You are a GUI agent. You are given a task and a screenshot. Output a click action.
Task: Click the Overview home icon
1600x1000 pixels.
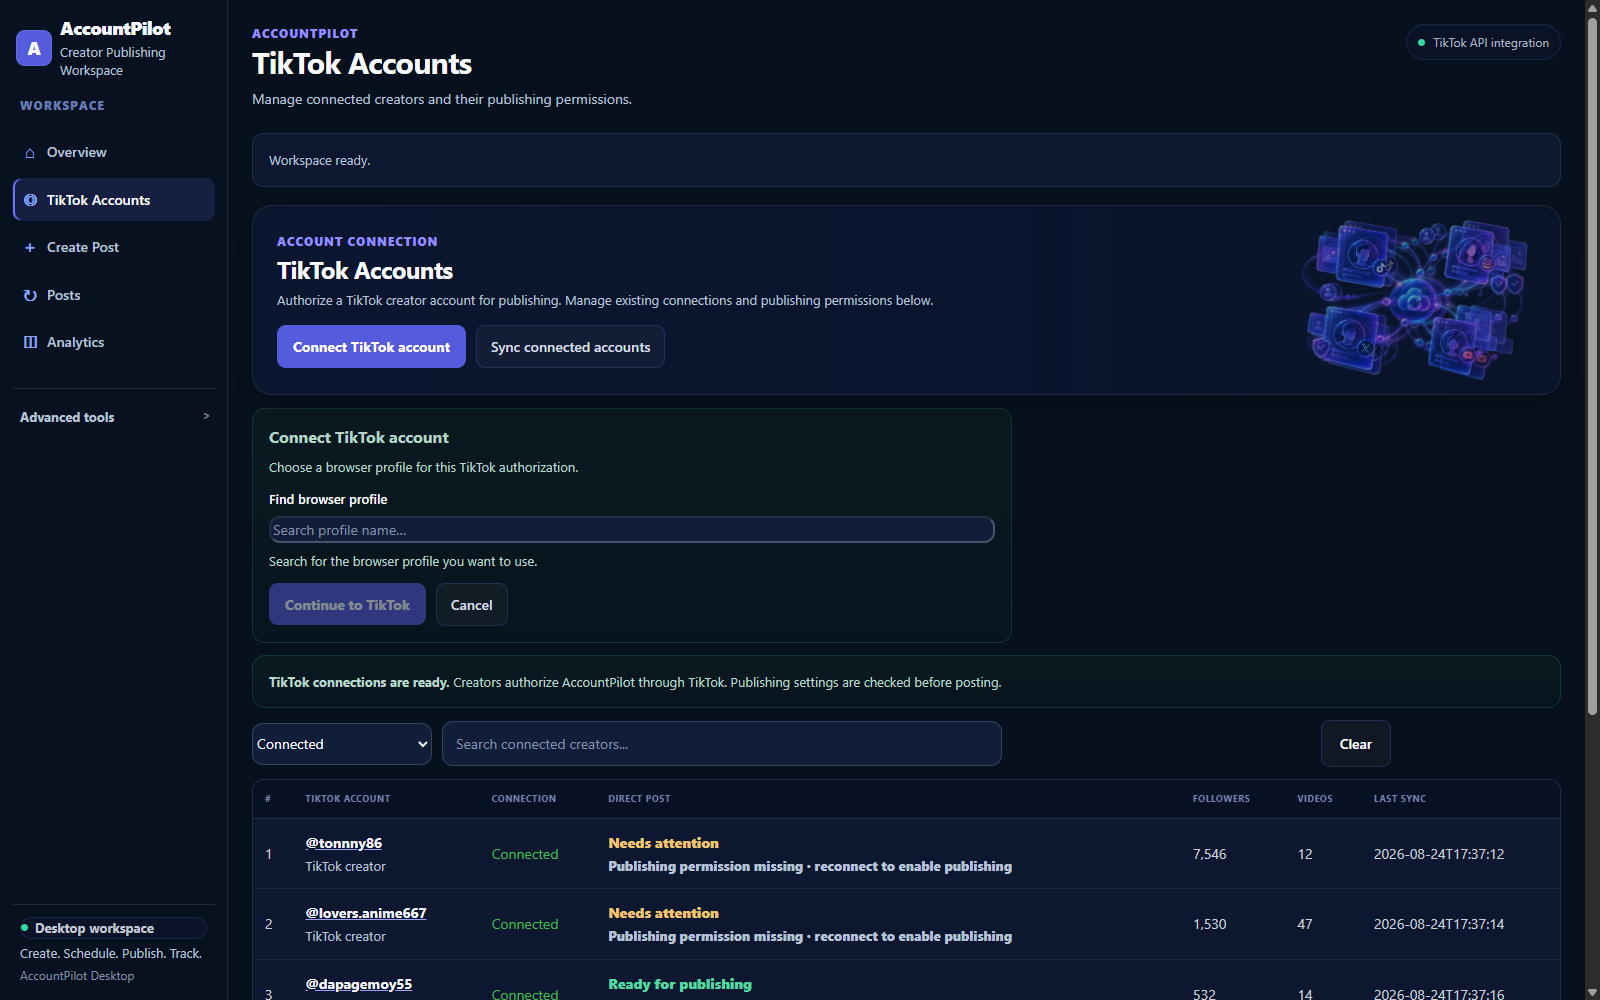coord(30,153)
